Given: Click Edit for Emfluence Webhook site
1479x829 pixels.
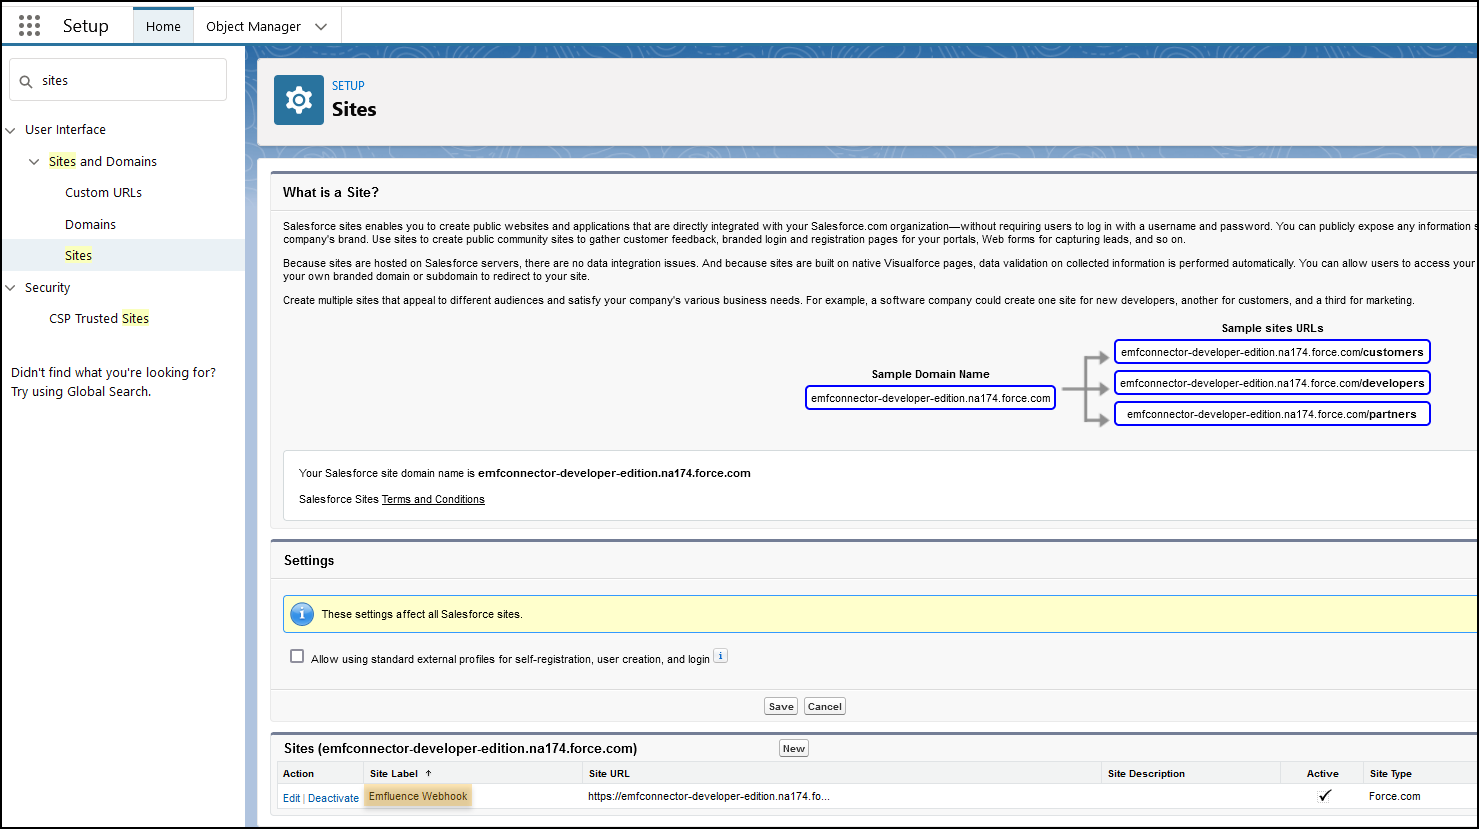Looking at the screenshot, I should coord(291,798).
